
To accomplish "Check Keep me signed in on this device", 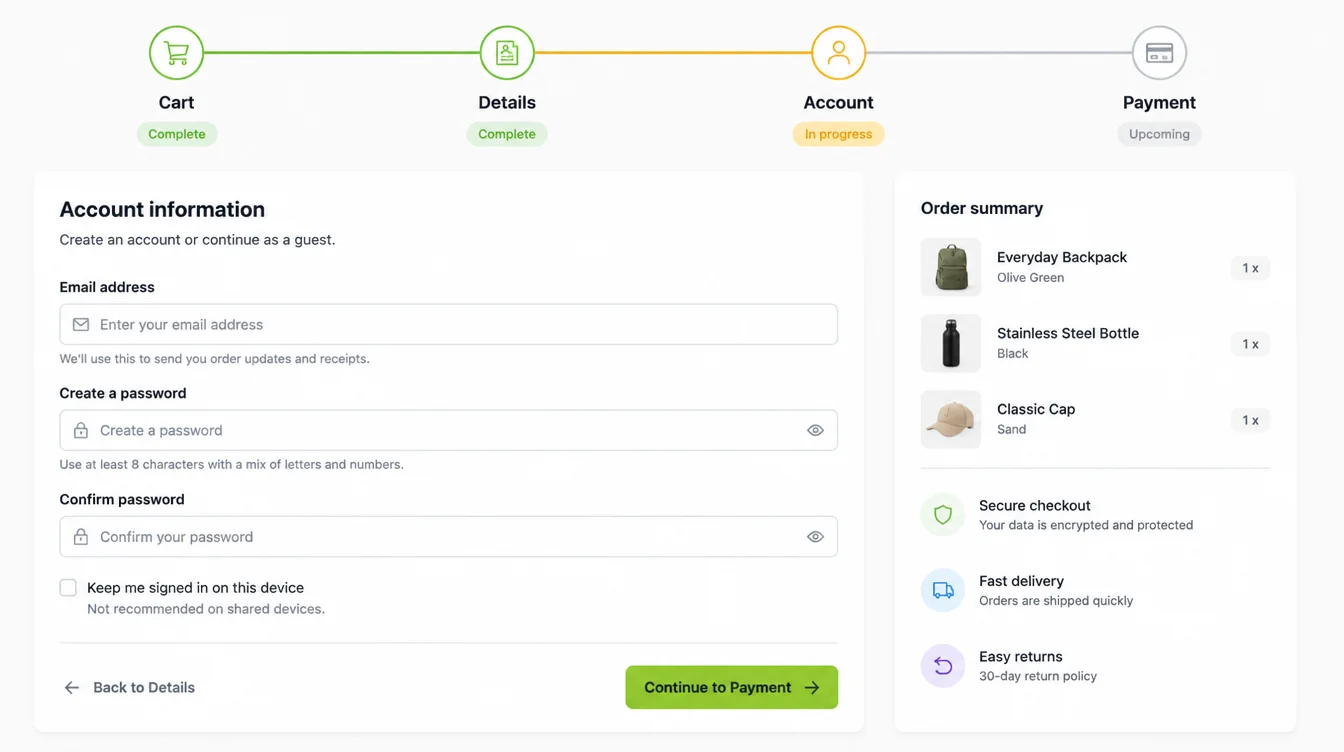I will (x=68, y=588).
